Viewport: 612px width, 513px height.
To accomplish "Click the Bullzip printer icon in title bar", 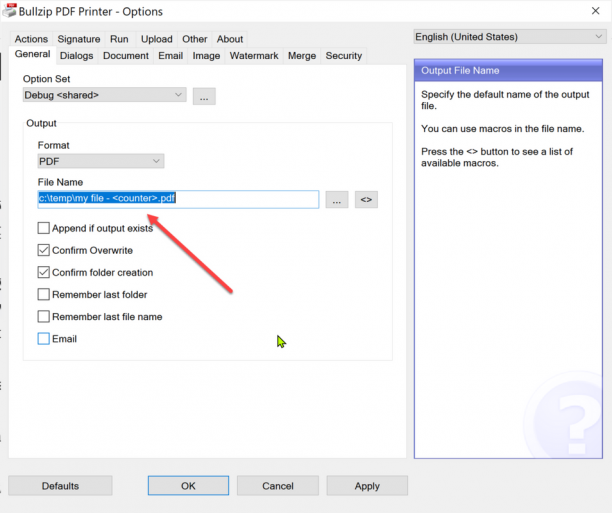I will click(x=9, y=11).
